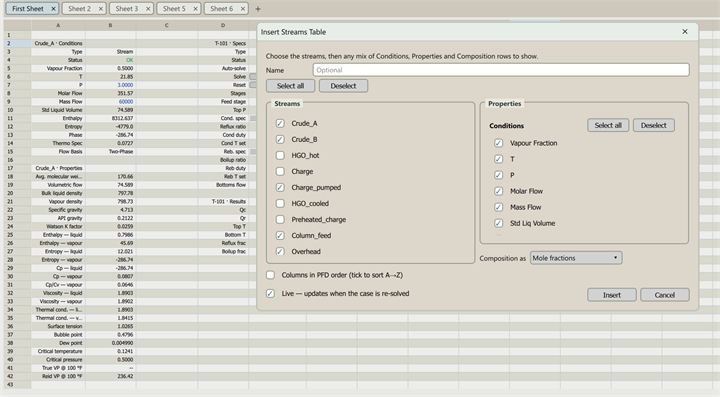The height and width of the screenshot is (397, 720).
Task: Add a new sheet with plus icon
Action: tap(258, 9)
